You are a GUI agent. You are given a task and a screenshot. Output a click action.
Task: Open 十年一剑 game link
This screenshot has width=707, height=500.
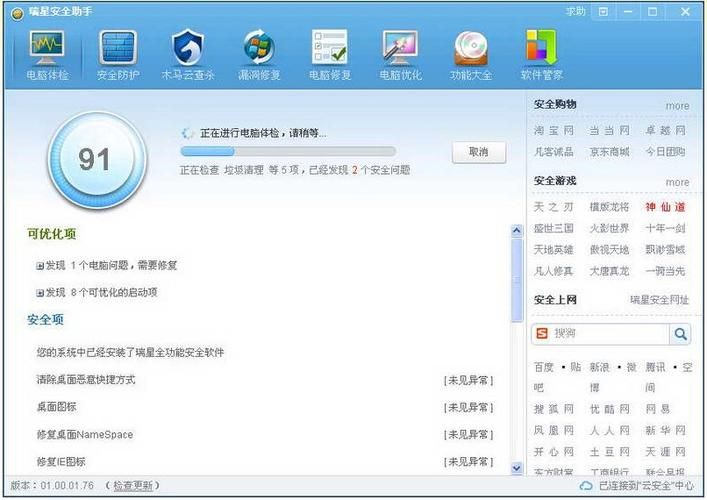(x=665, y=229)
